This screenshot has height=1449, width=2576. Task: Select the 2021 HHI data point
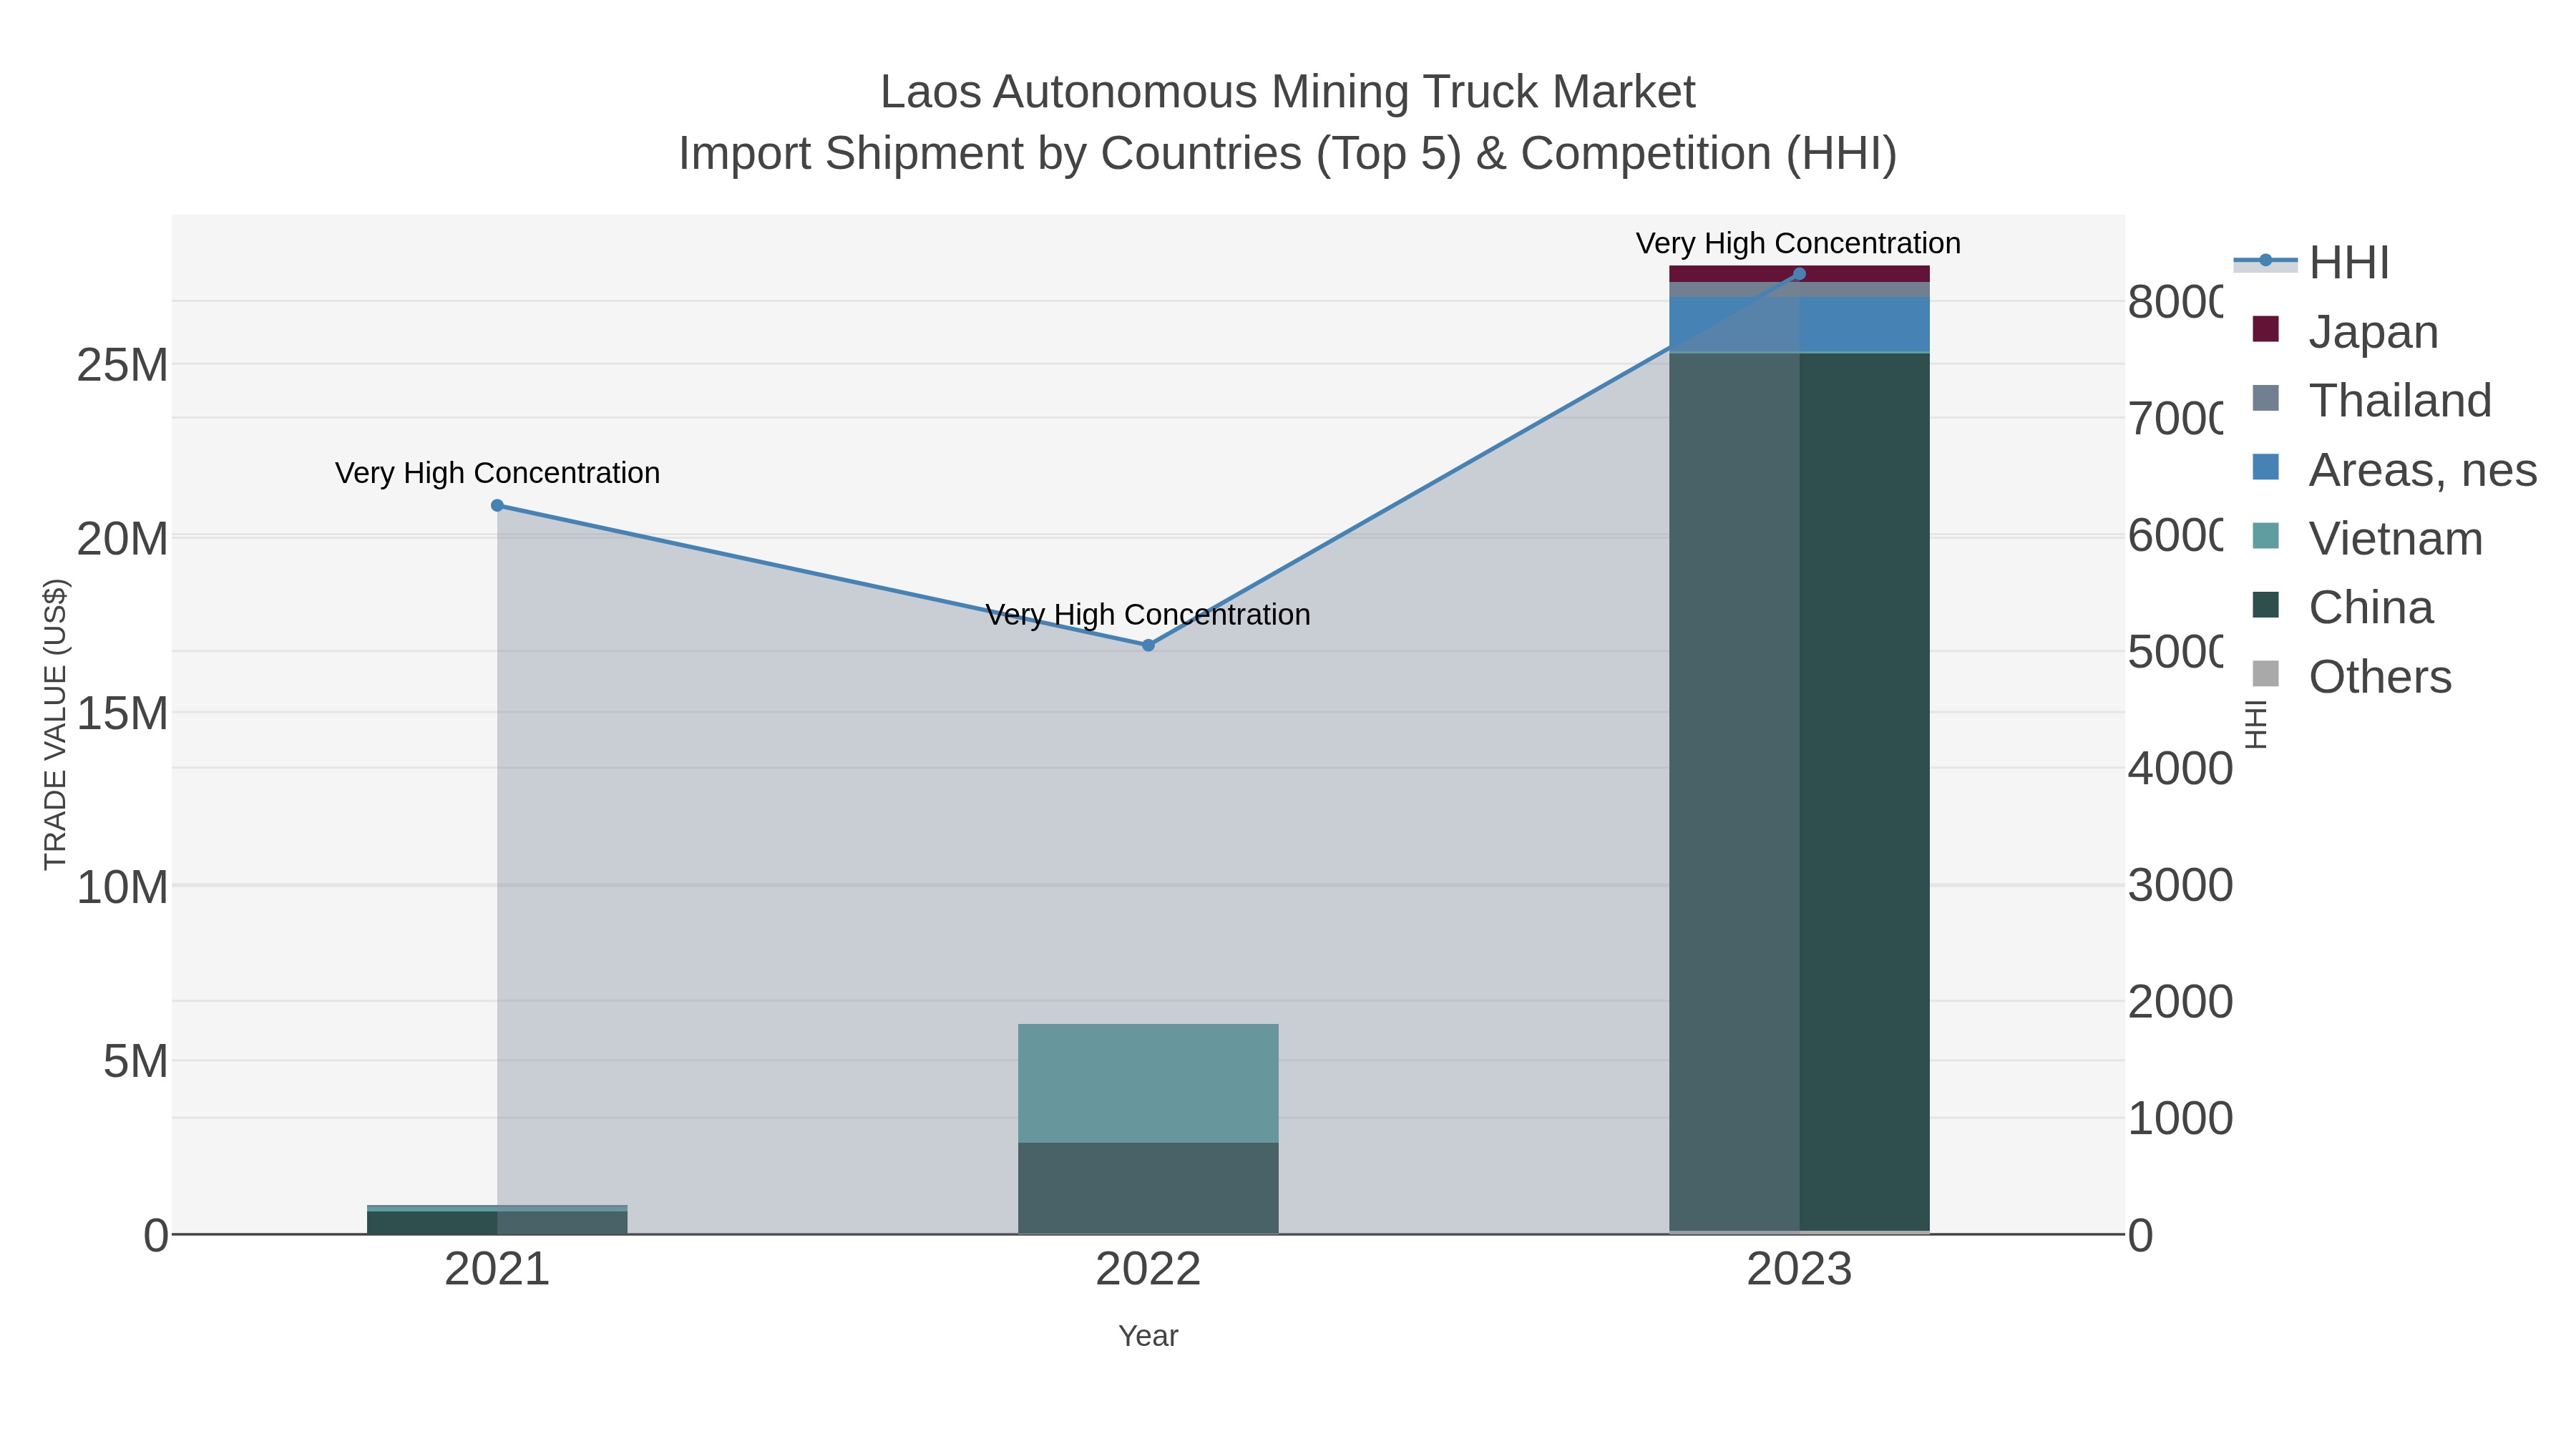coord(497,505)
